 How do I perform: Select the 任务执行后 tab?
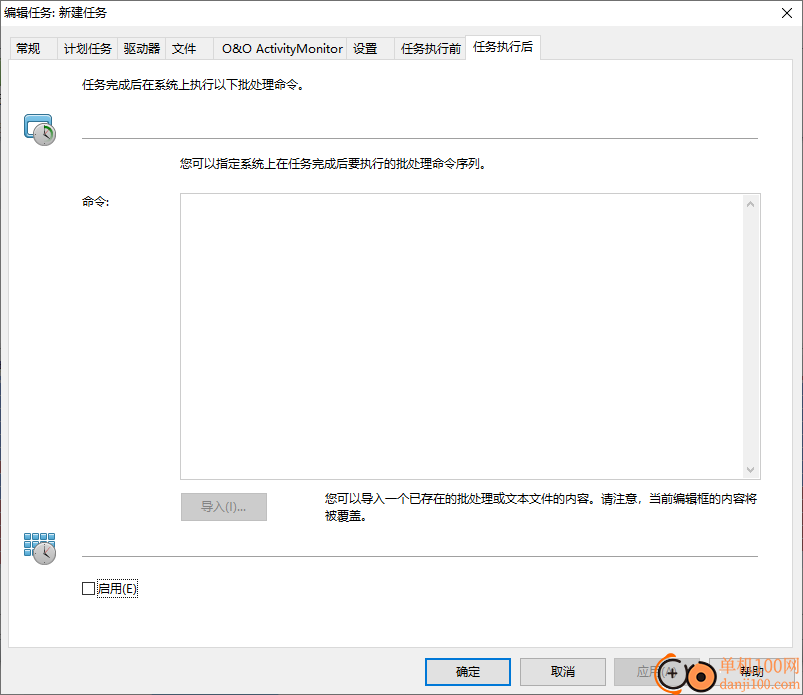[x=503, y=47]
